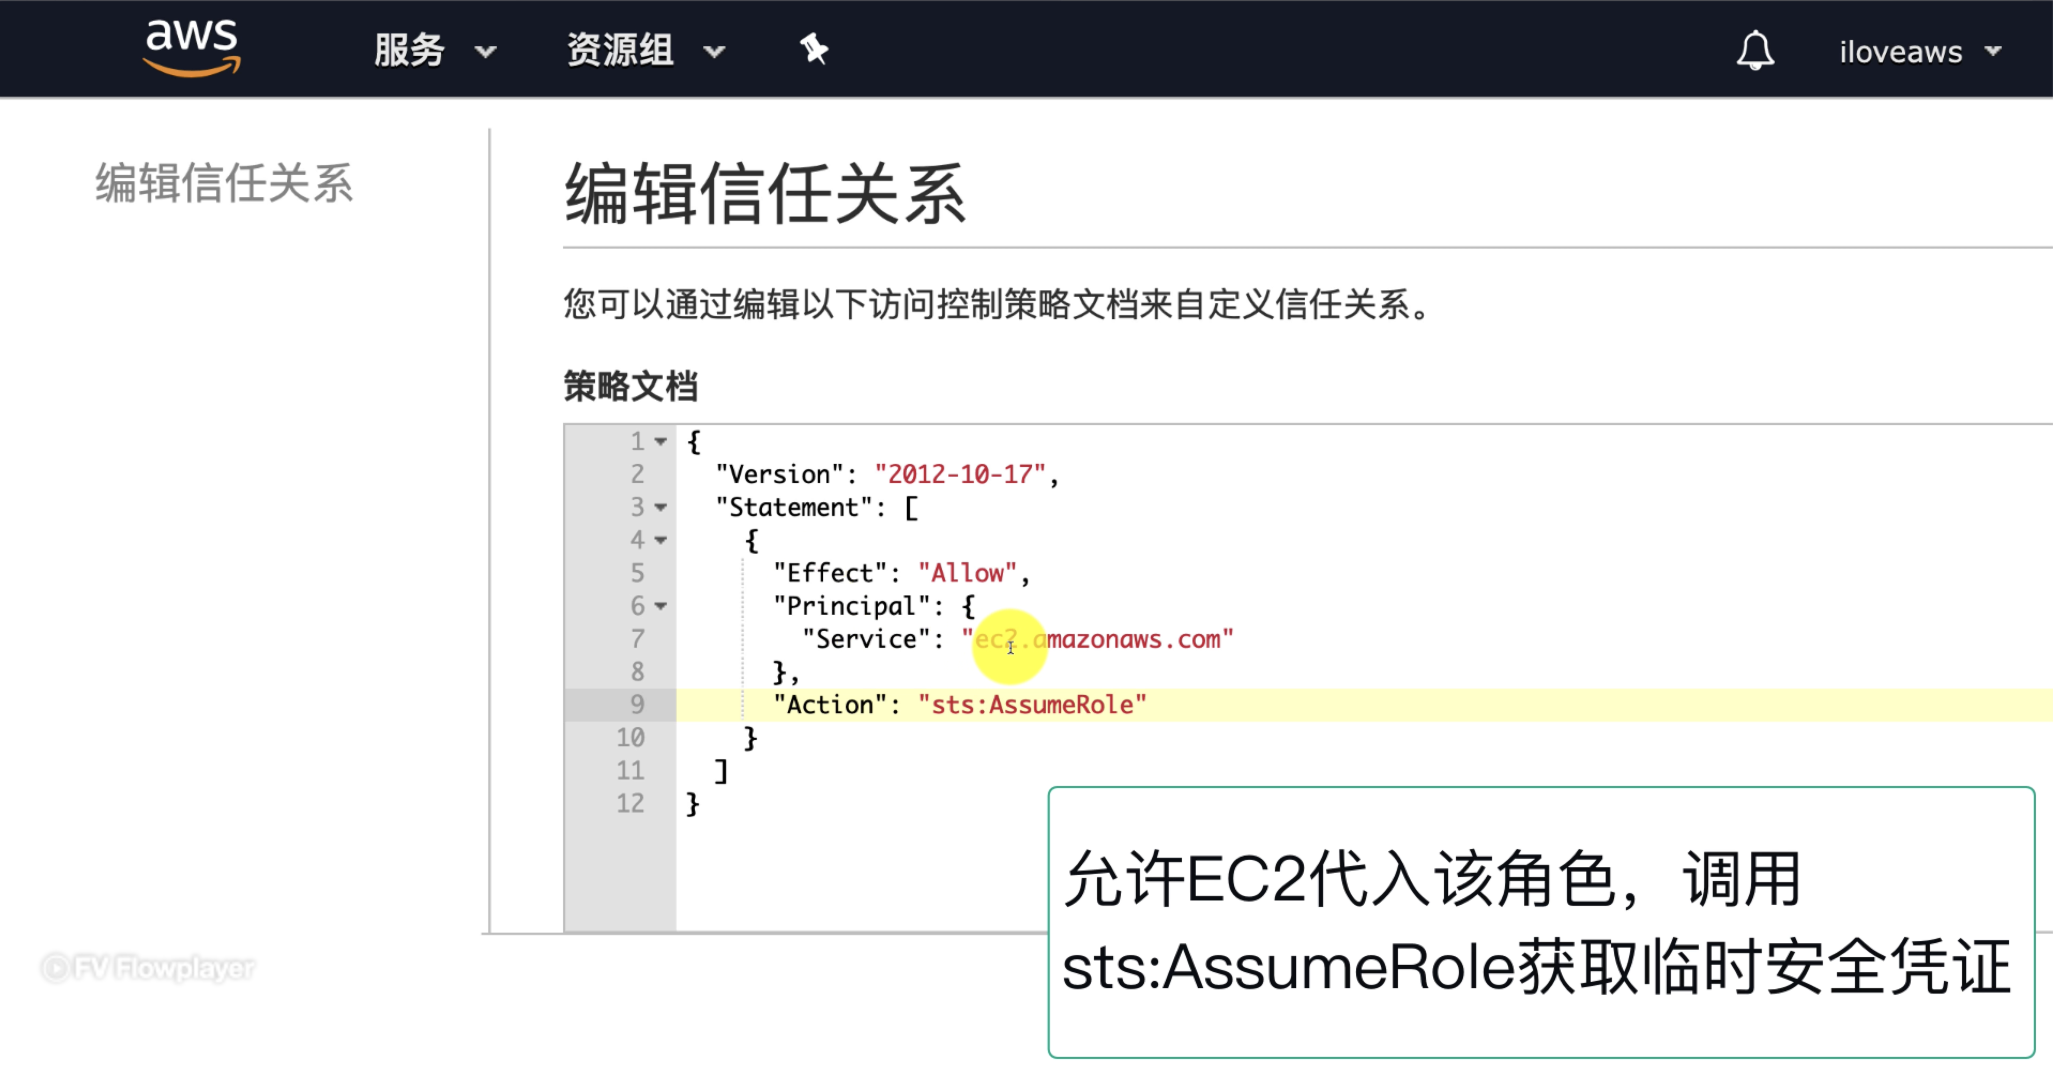Select 编辑信任关系 in the left sidebar
The image size is (2056, 1072).
click(x=224, y=184)
